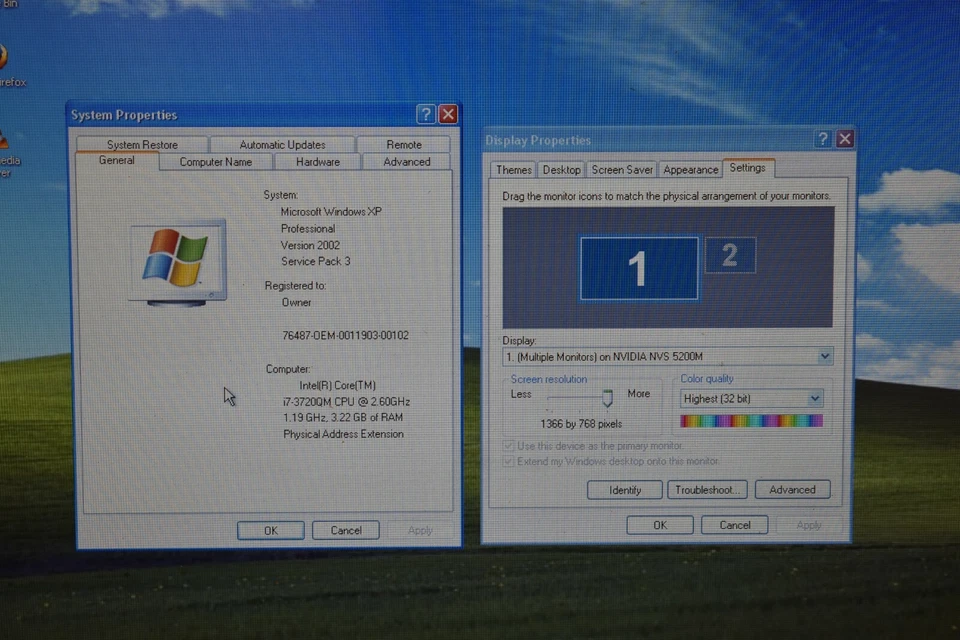The image size is (960, 640).
Task: Enable 'Extend my Windows desktop onto this monitor'
Action: (510, 461)
